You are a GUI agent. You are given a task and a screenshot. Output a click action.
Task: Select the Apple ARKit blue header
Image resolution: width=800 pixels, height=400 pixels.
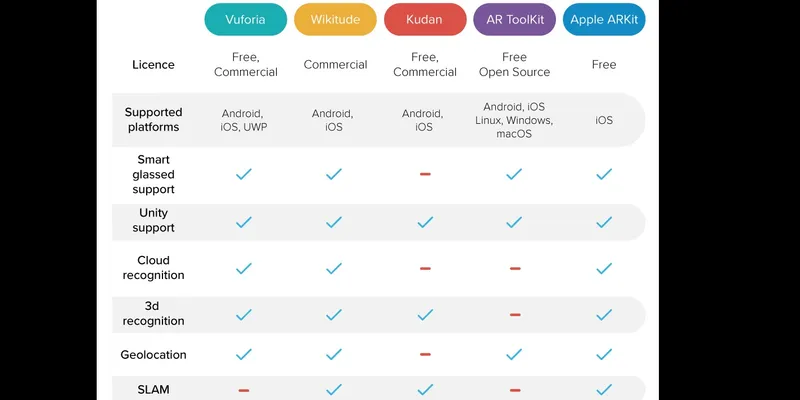click(604, 19)
